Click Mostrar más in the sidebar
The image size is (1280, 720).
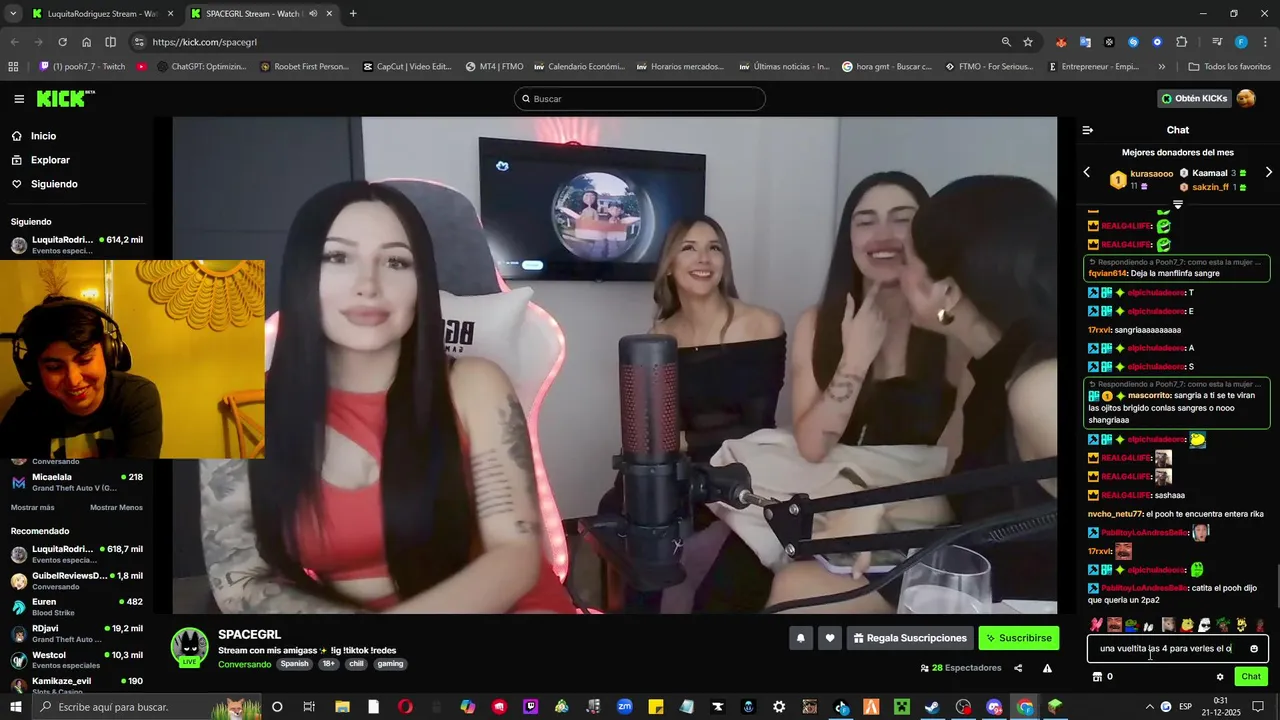[x=33, y=508]
